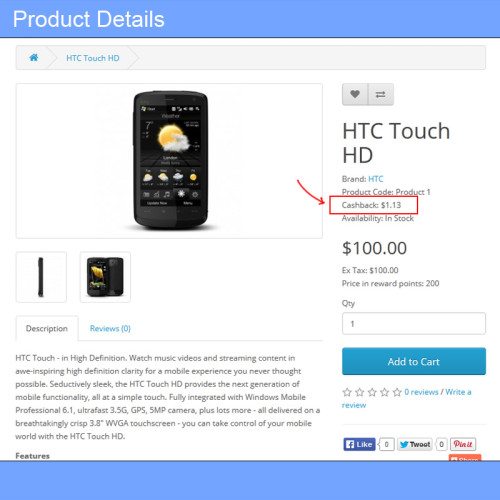Click the 0 reviews link
This screenshot has height=500, width=500.
(421, 392)
